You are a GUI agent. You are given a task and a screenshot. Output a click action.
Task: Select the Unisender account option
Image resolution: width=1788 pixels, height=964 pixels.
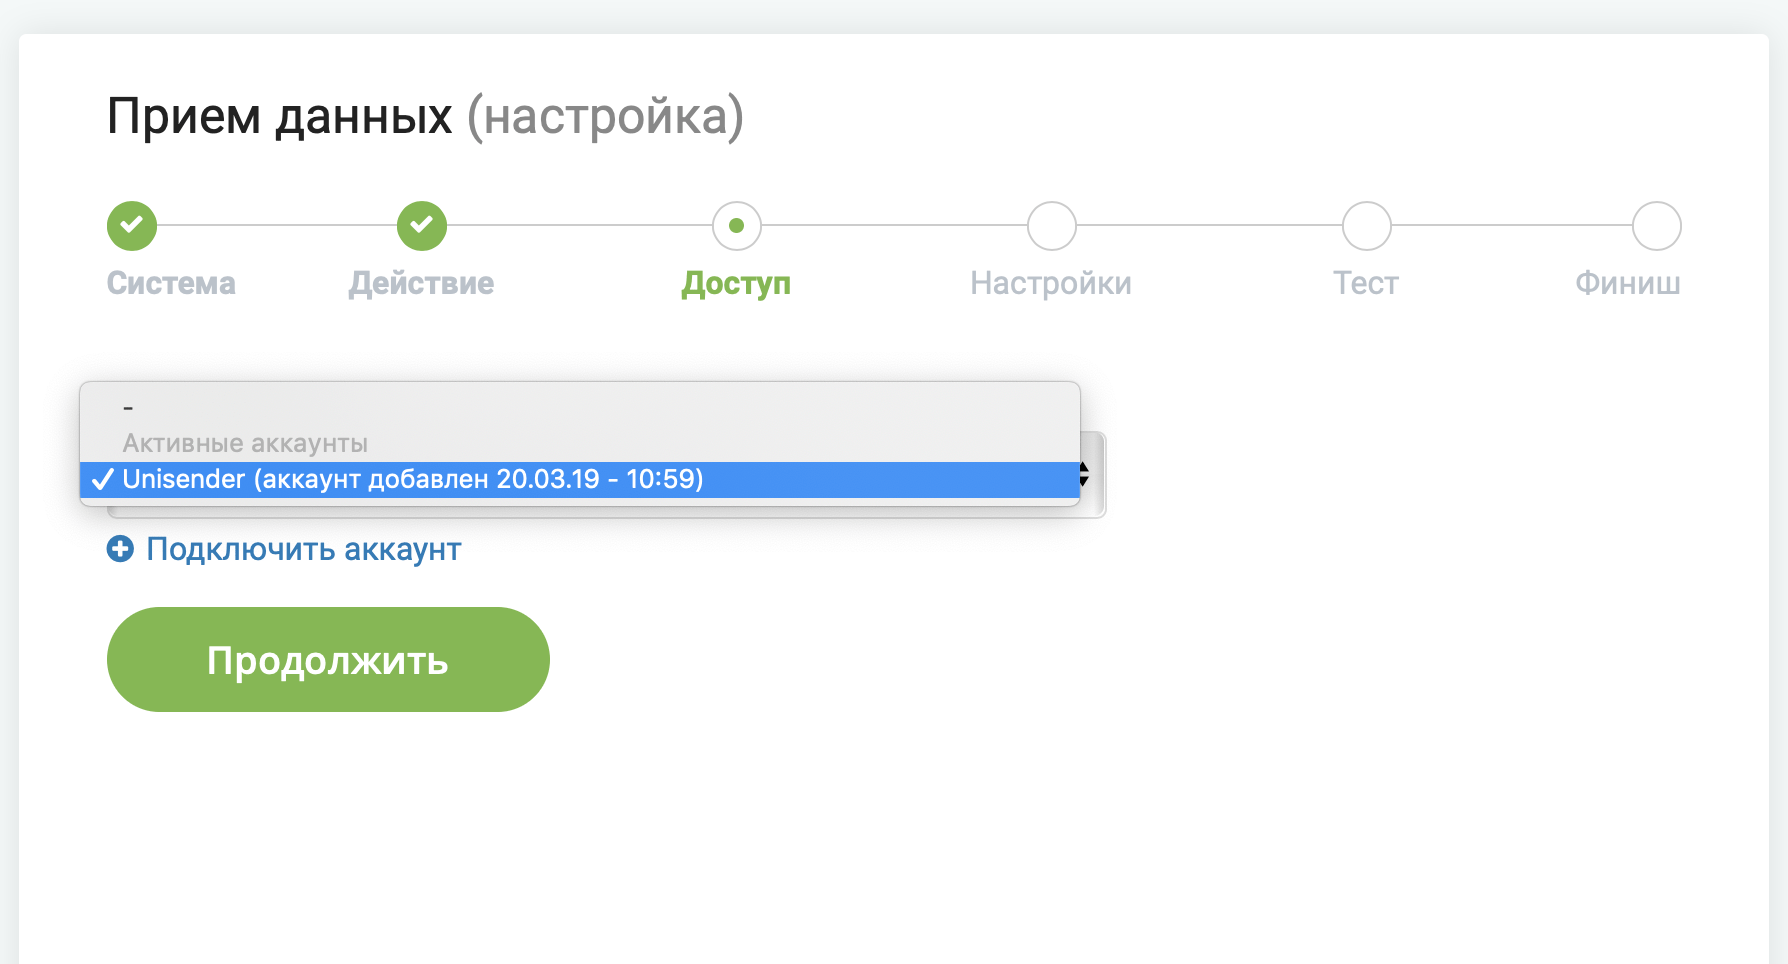[x=580, y=479]
